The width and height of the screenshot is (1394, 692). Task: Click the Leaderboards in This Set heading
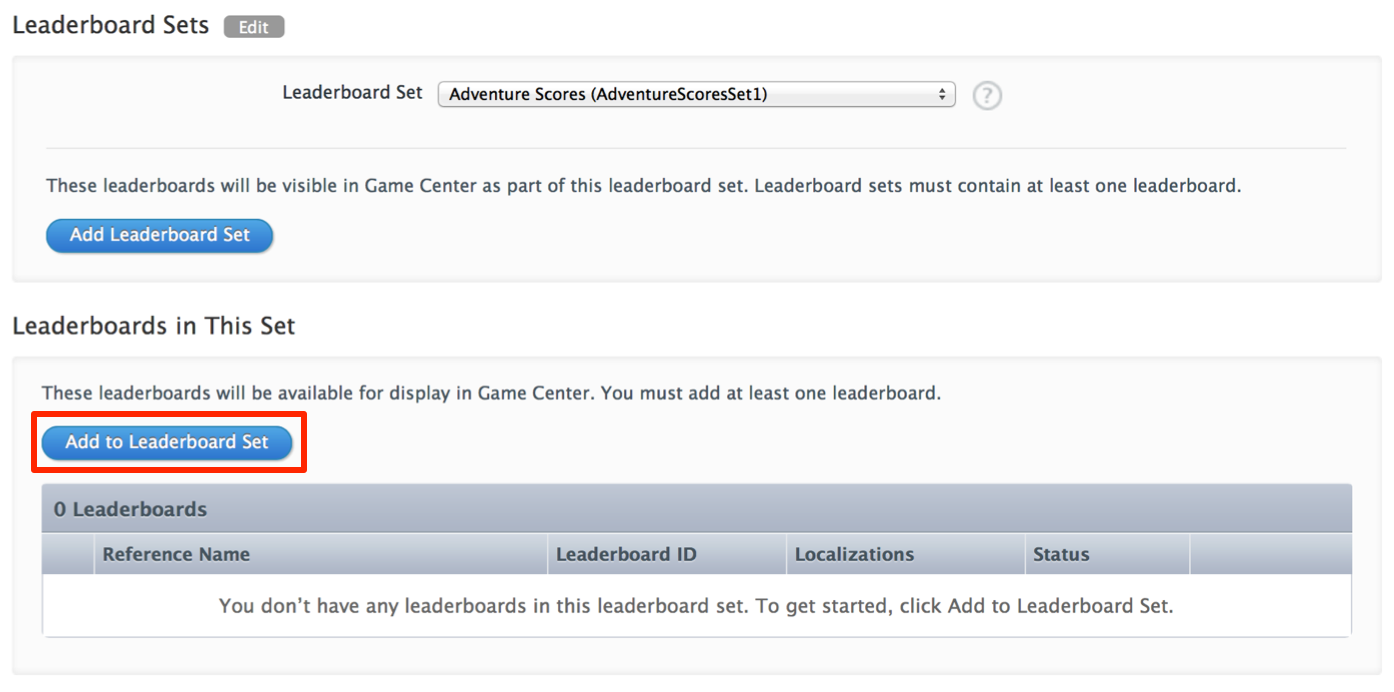[x=154, y=326]
